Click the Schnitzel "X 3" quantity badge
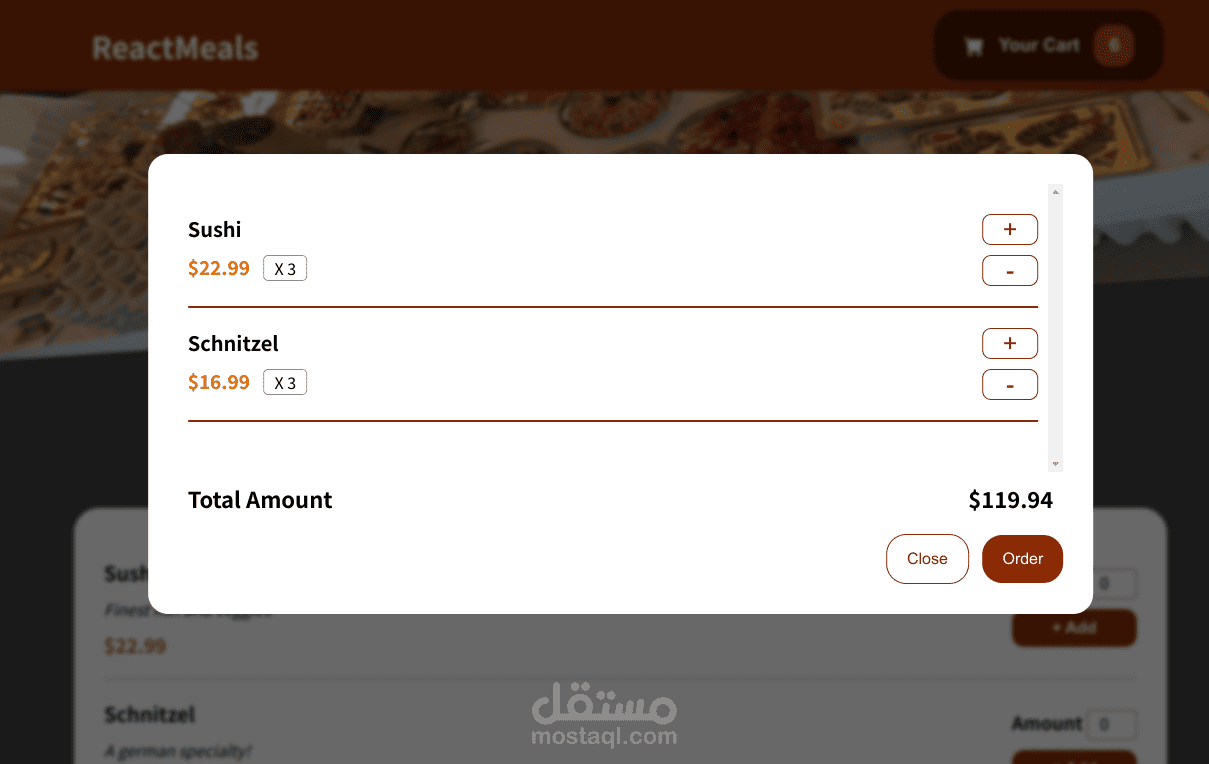The width and height of the screenshot is (1209, 764). [285, 383]
